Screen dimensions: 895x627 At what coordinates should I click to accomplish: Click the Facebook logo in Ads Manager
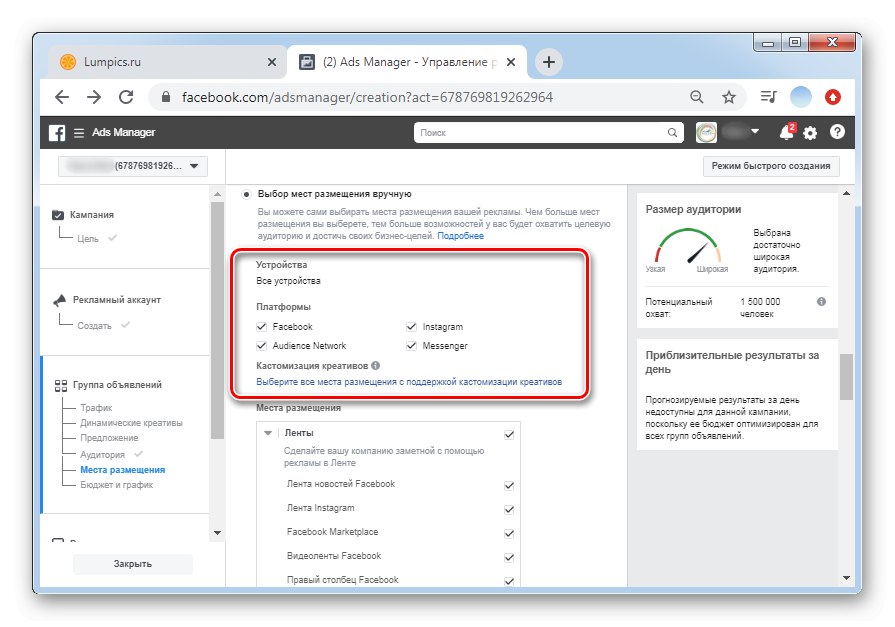pyautogui.click(x=57, y=132)
